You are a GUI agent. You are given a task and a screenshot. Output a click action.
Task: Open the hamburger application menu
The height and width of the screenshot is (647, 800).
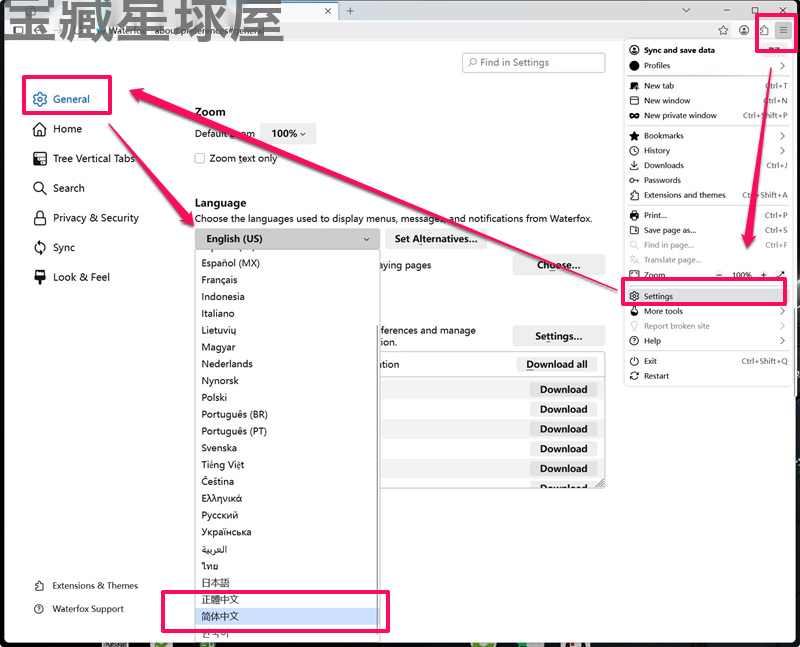click(x=783, y=30)
